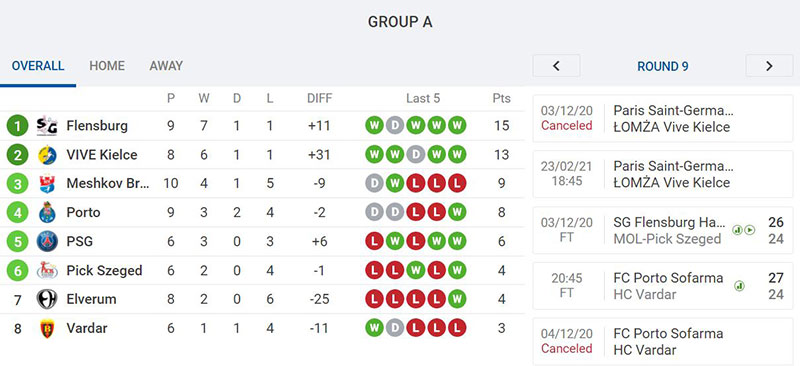Click the Porto club crest
This screenshot has width=800, height=366.
[x=47, y=212]
